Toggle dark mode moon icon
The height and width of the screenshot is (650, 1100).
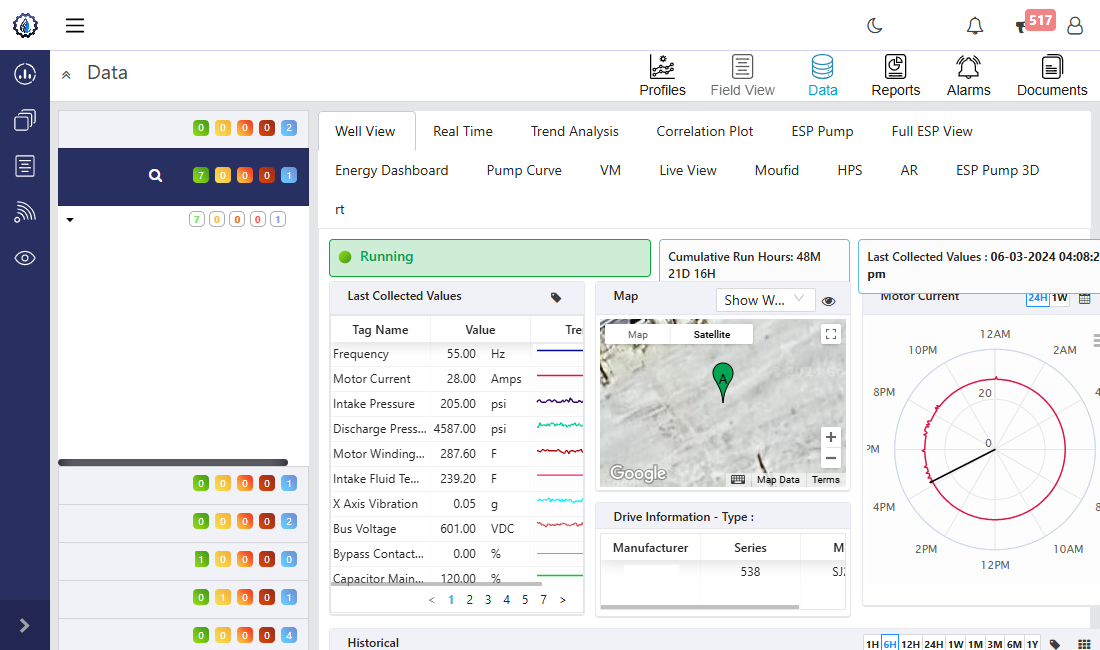[874, 26]
